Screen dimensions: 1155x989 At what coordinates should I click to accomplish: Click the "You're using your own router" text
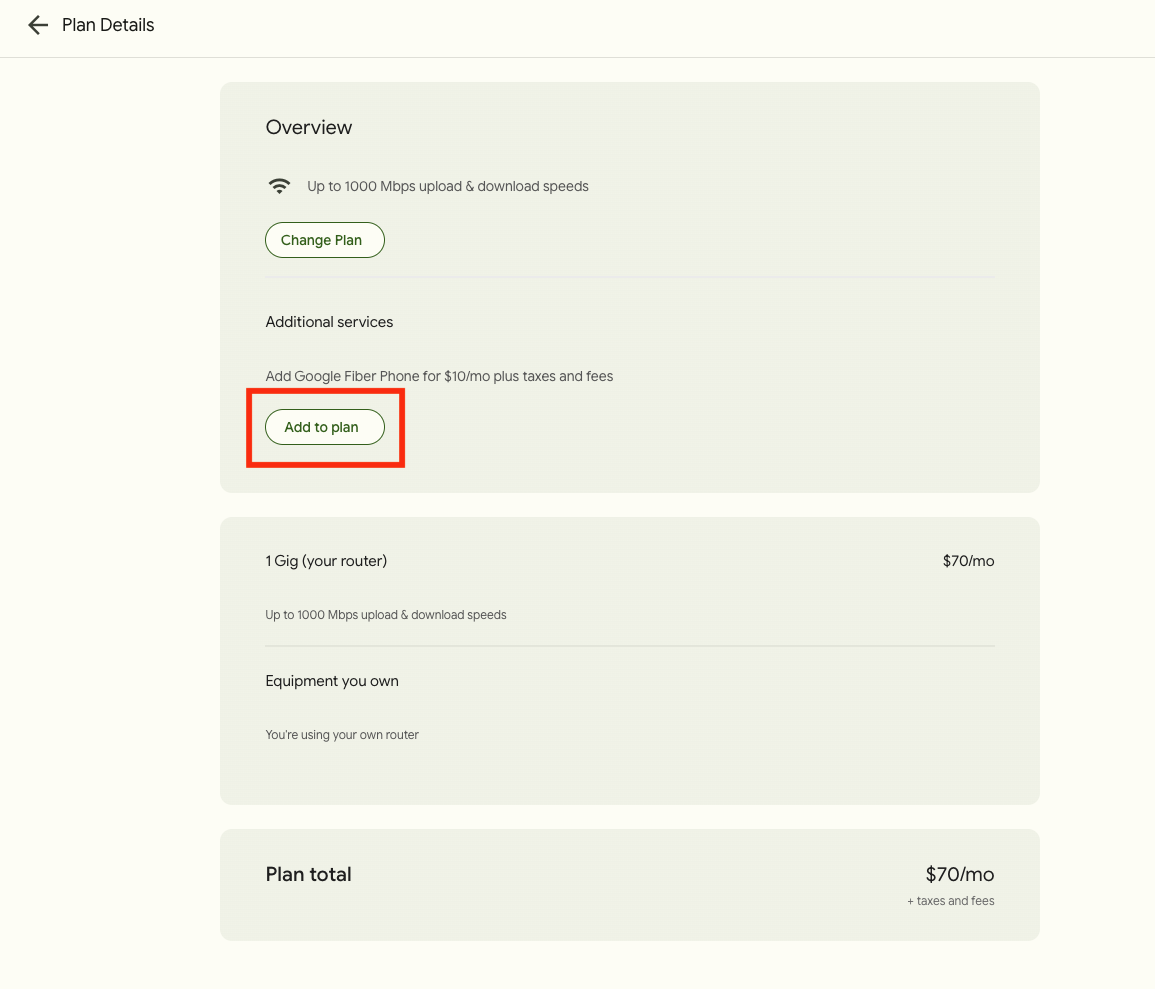[342, 735]
